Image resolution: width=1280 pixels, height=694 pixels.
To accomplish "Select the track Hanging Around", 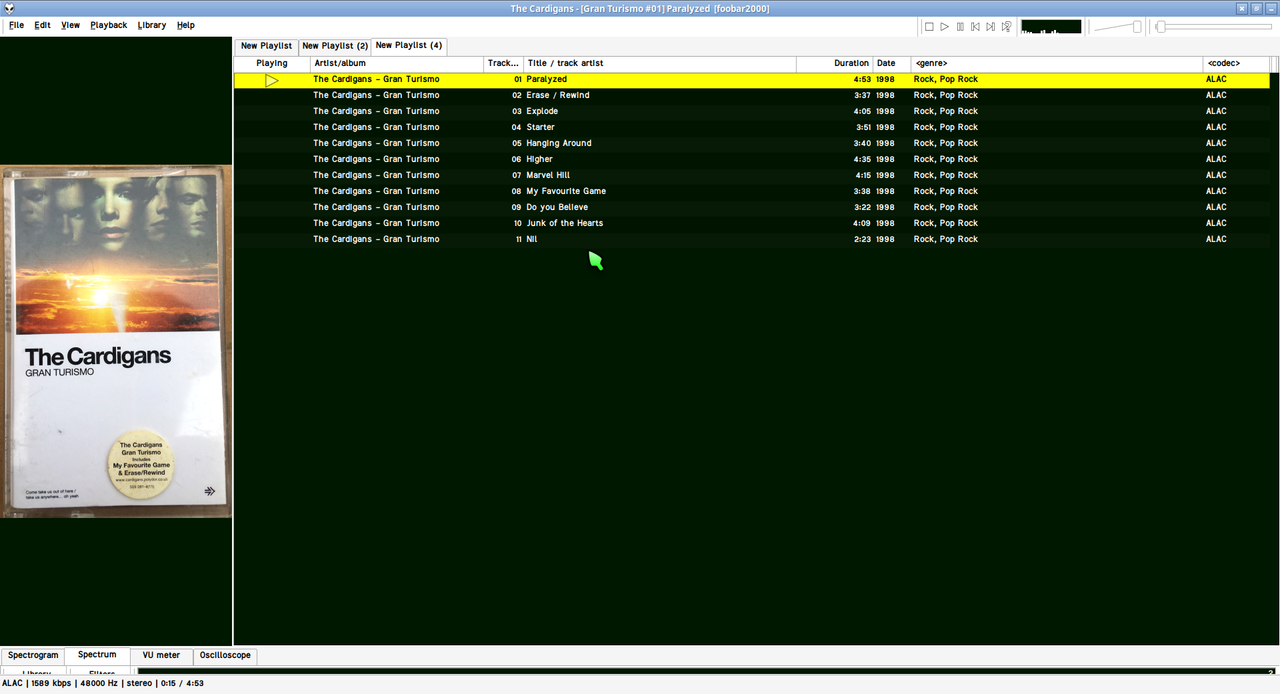I will click(752, 144).
